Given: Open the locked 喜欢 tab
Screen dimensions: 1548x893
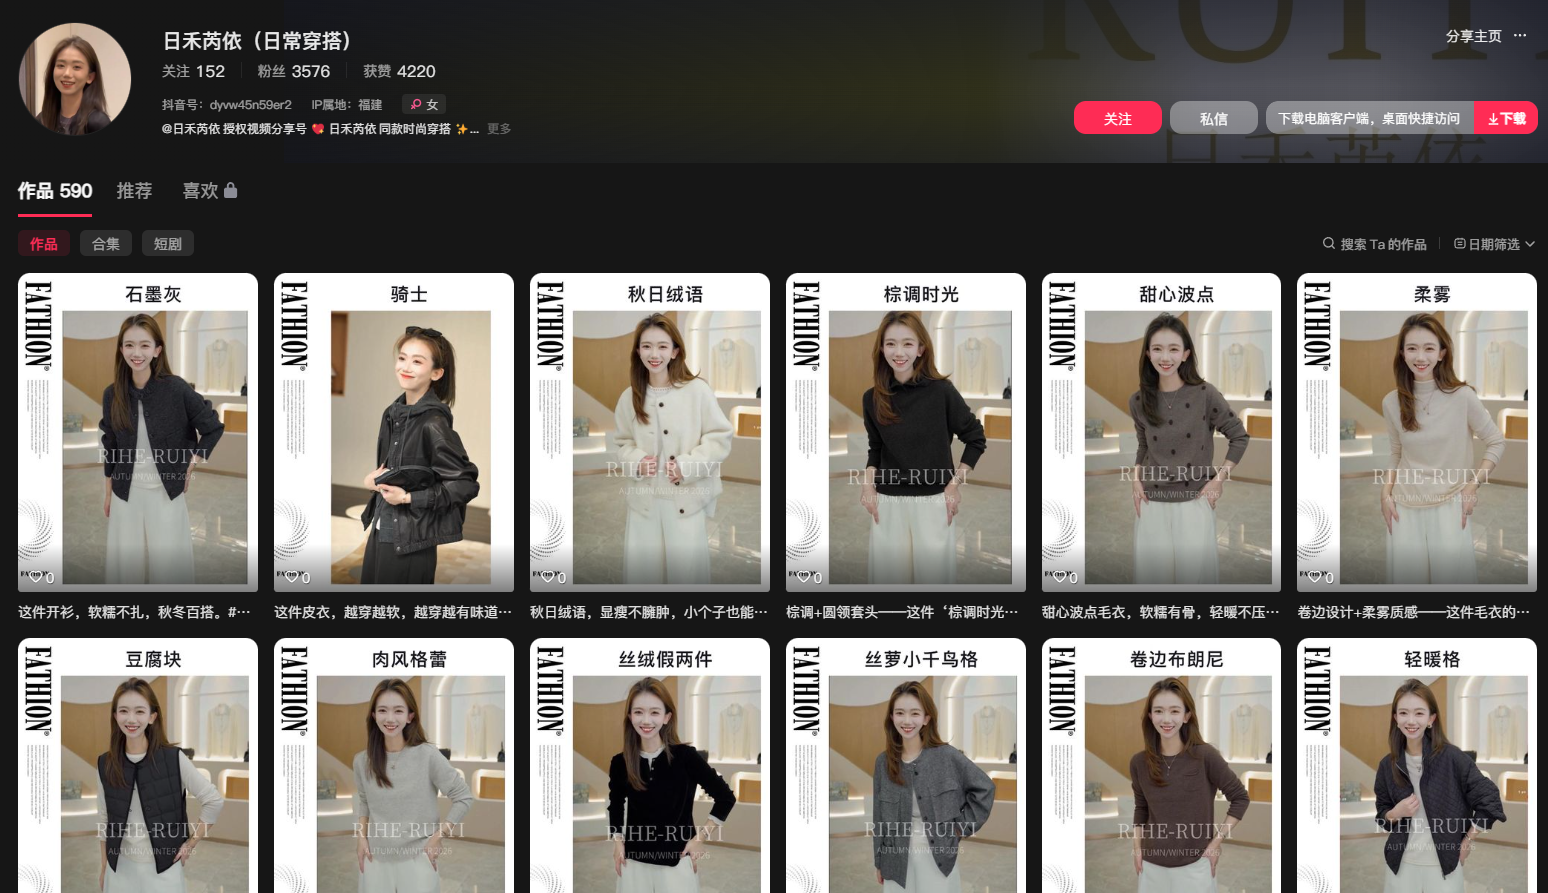Looking at the screenshot, I should click(x=210, y=191).
